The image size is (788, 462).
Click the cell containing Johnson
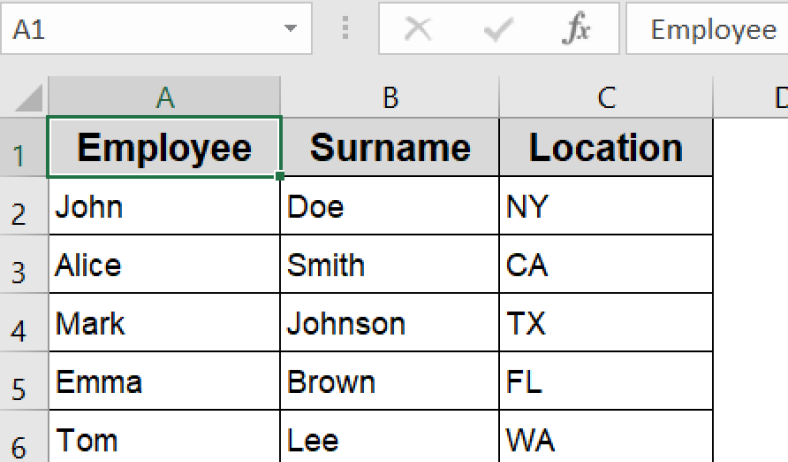(x=390, y=324)
